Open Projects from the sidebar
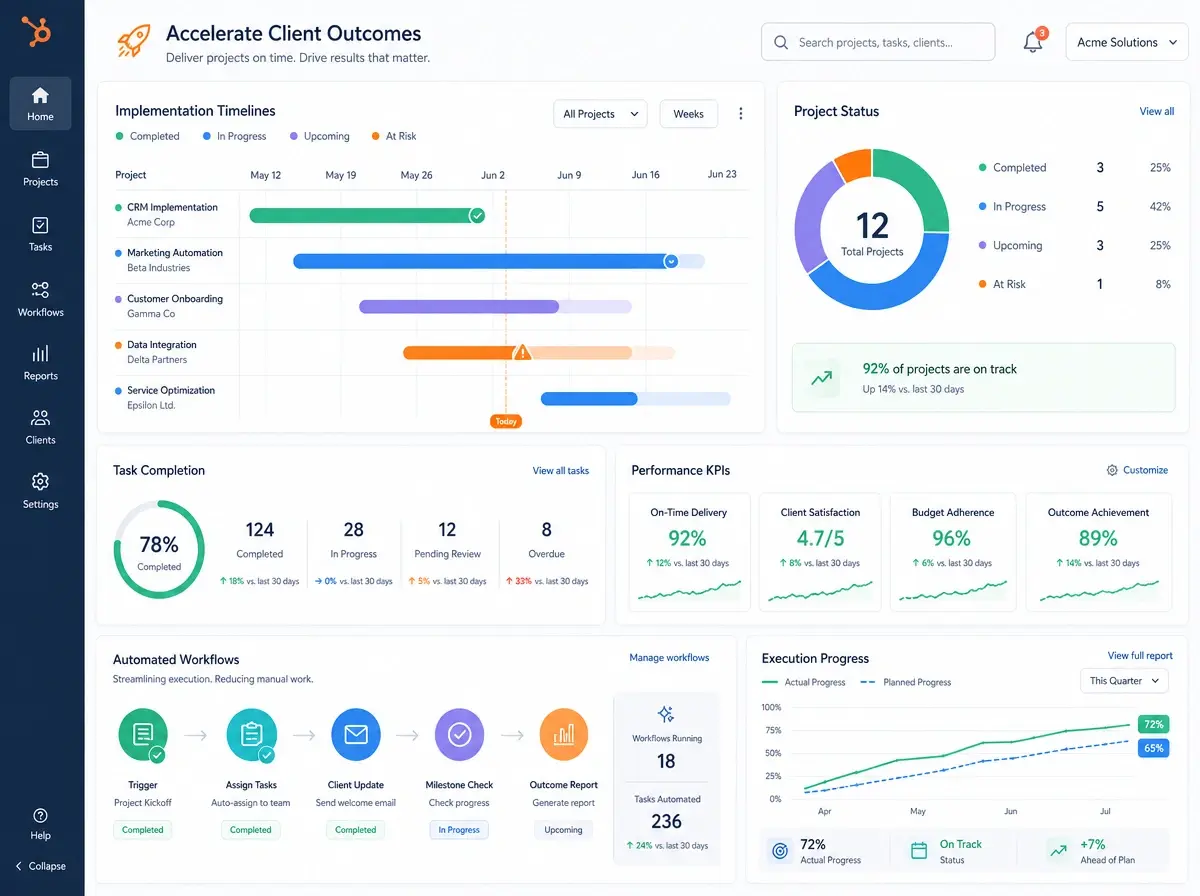The image size is (1200, 896). click(x=40, y=169)
